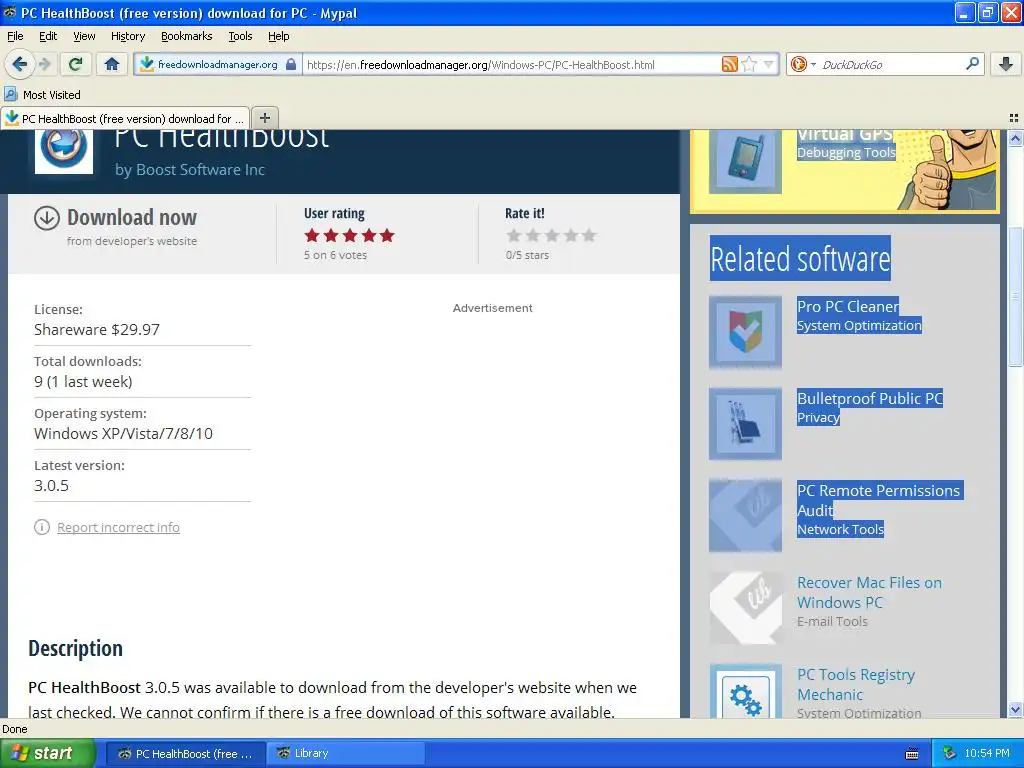Screen dimensions: 1024x768
Task: Open the History menu
Action: pos(128,36)
